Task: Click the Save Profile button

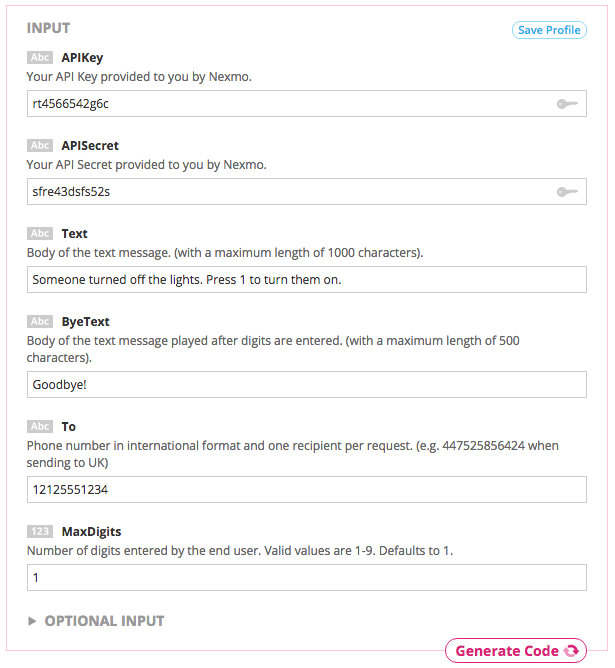Action: tap(549, 30)
